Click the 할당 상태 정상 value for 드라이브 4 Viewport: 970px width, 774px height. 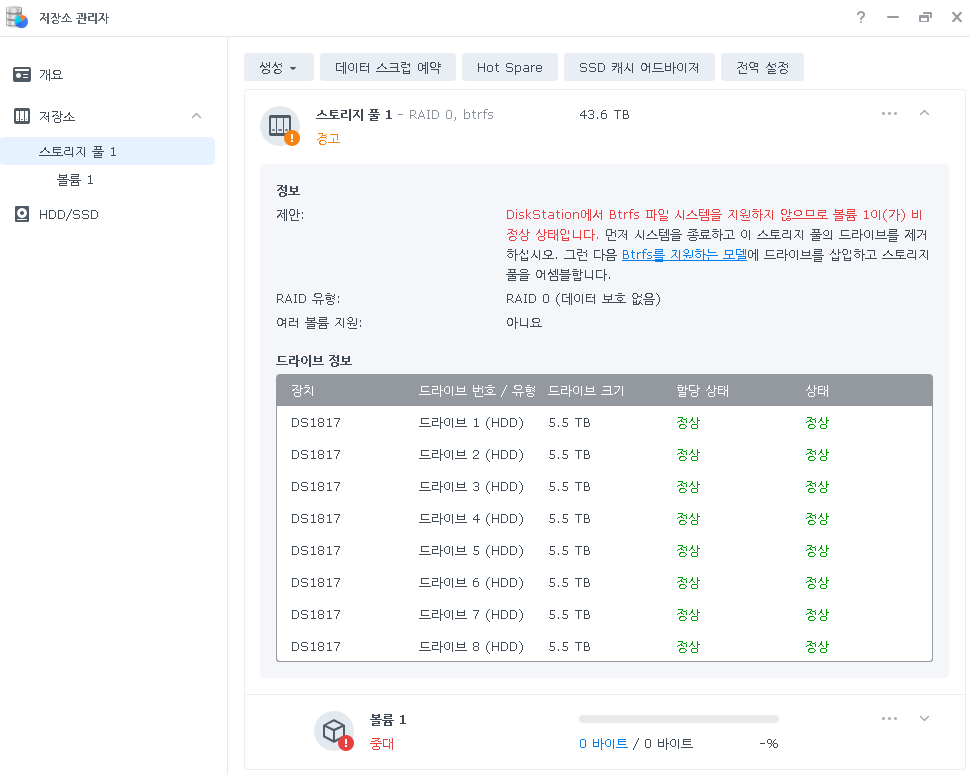[x=688, y=519]
